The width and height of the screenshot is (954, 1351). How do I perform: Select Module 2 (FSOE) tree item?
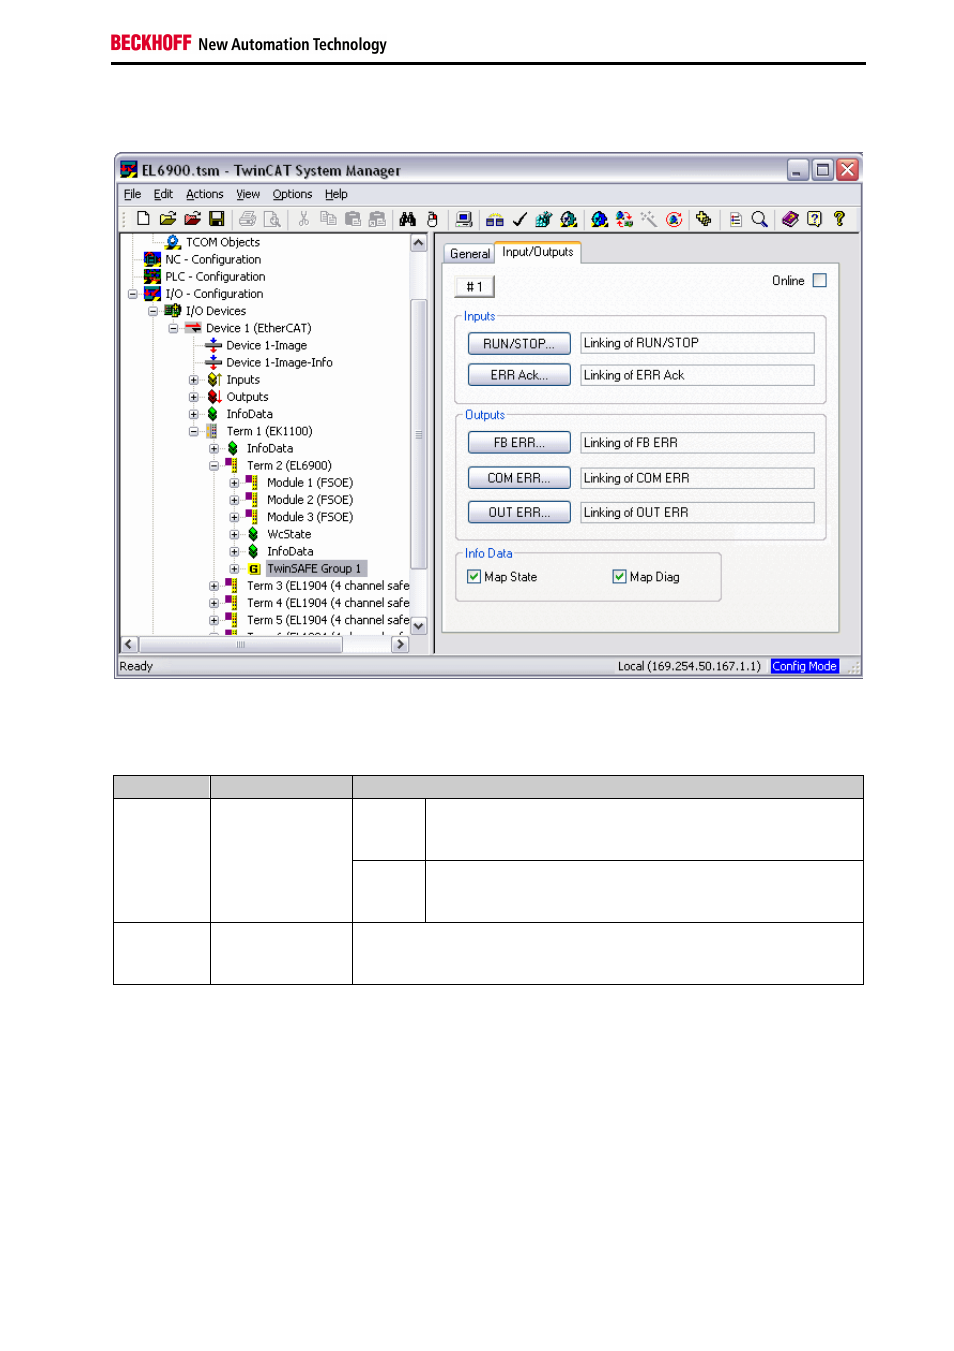click(x=309, y=500)
